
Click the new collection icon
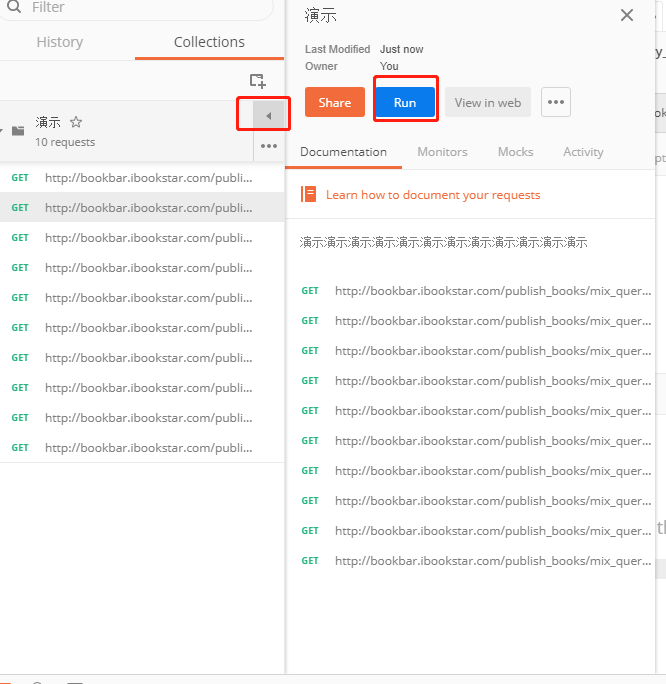257,81
